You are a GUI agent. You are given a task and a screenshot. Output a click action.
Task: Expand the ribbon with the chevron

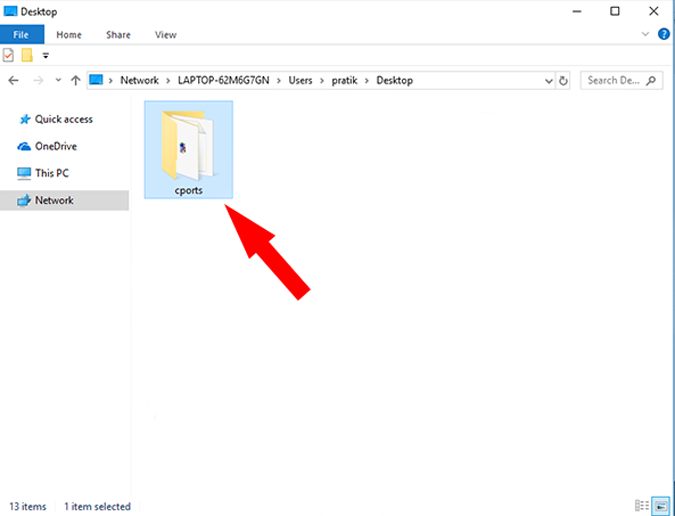(646, 34)
